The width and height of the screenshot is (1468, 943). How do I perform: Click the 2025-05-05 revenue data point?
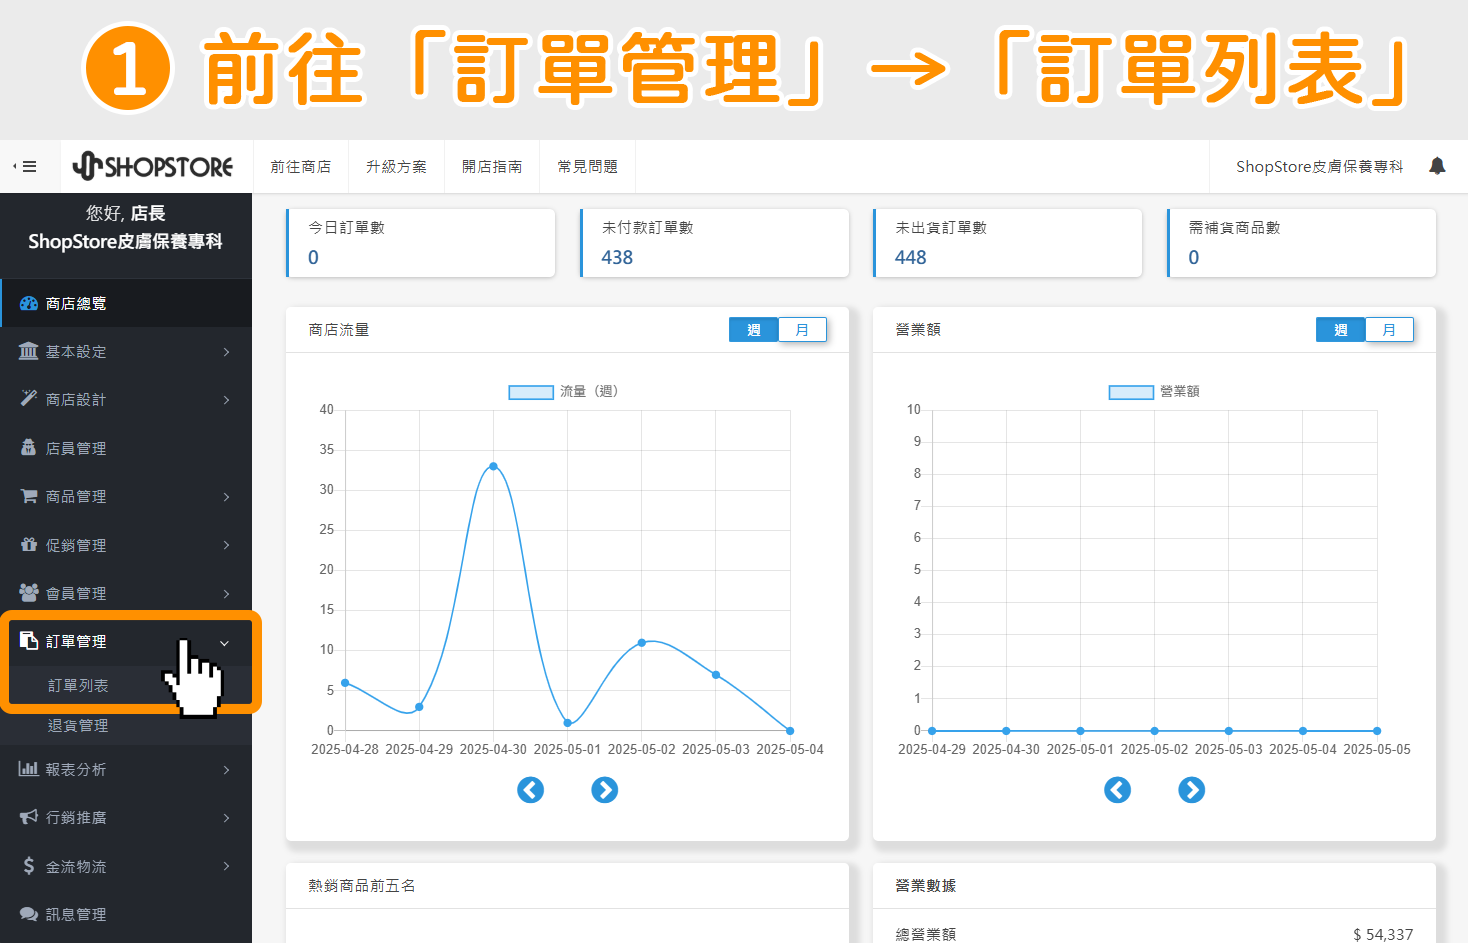[x=1377, y=731]
